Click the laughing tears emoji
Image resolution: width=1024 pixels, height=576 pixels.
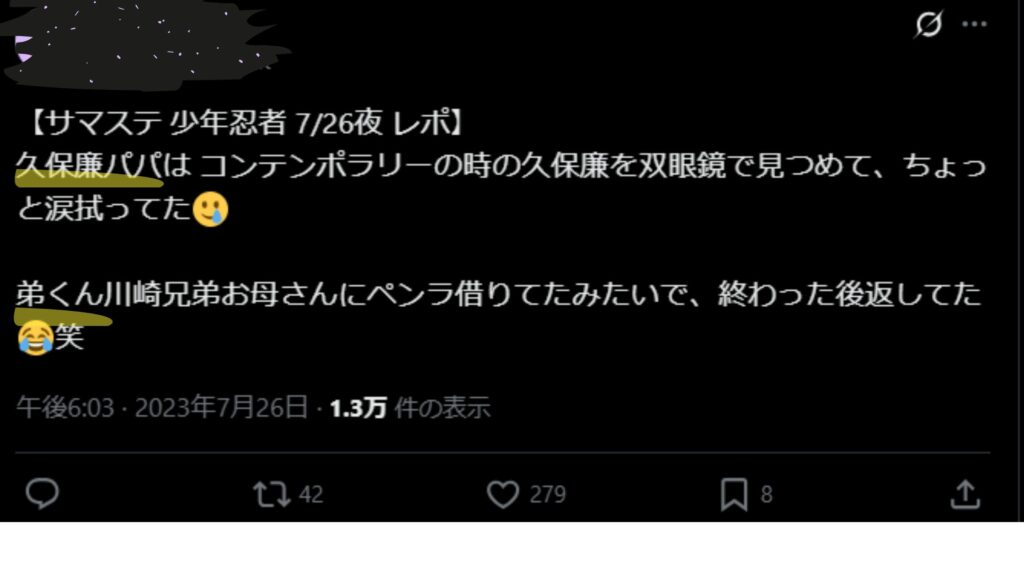35,338
